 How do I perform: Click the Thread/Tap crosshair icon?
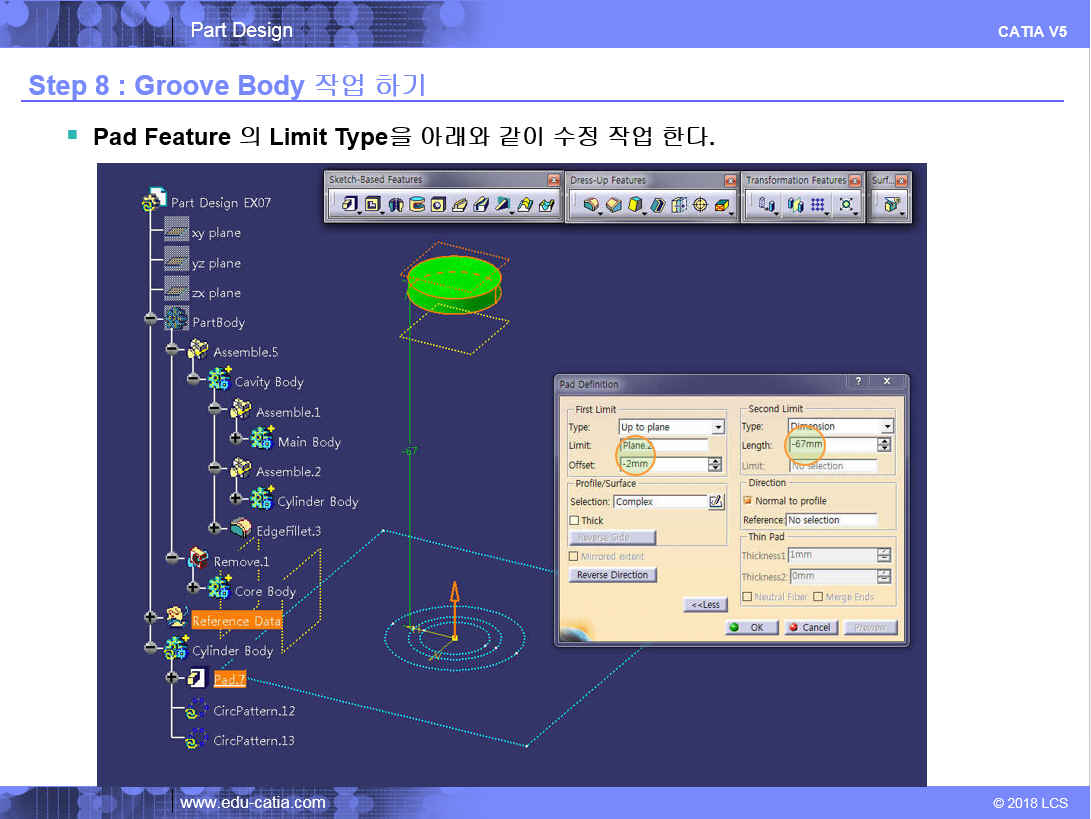pos(700,205)
